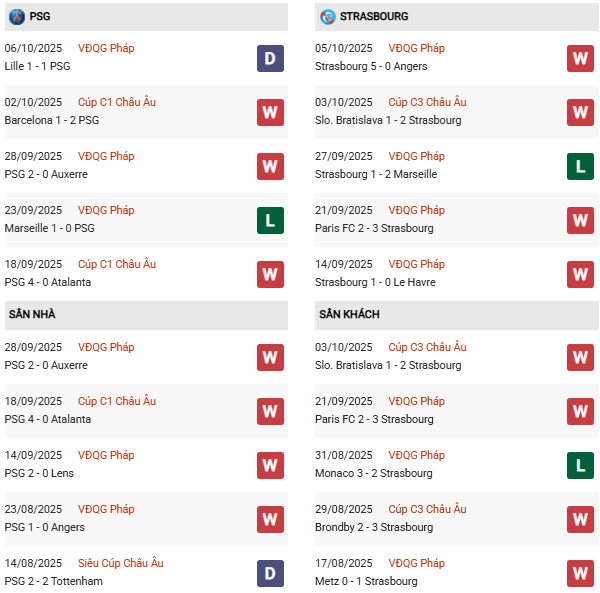Click the D badge for Lille 1 - 1 PSG
The height and width of the screenshot is (593, 600).
[270, 58]
